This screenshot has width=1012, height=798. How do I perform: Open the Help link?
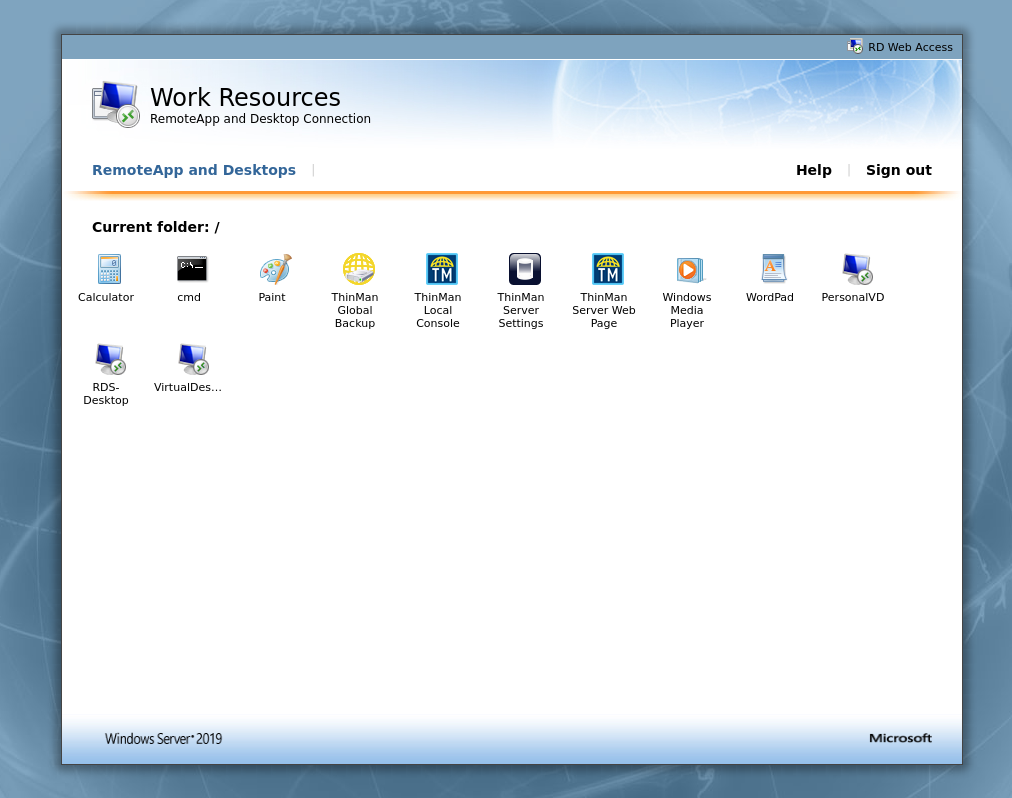[x=813, y=170]
